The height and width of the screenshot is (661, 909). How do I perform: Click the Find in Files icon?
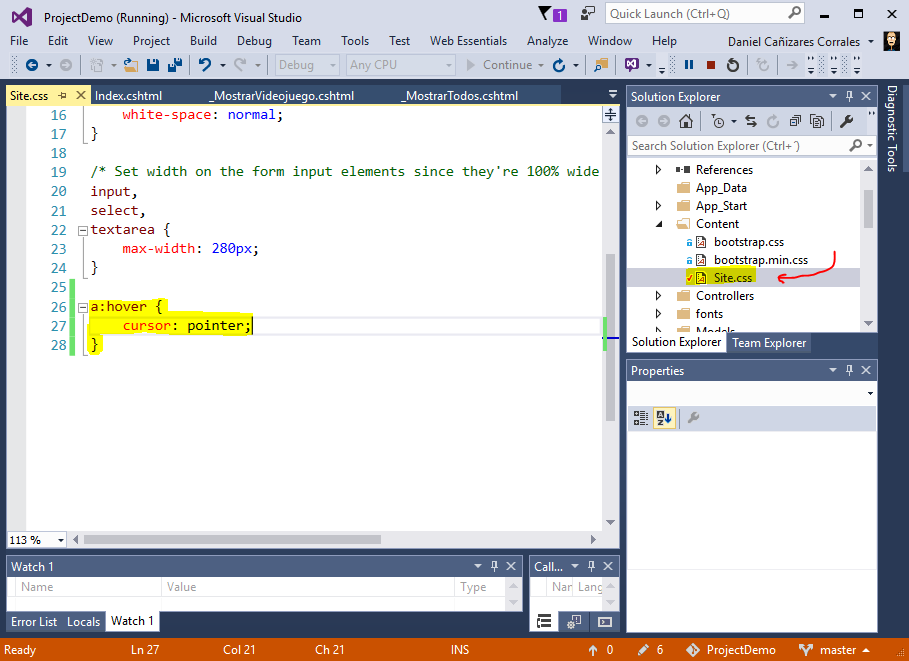601,65
